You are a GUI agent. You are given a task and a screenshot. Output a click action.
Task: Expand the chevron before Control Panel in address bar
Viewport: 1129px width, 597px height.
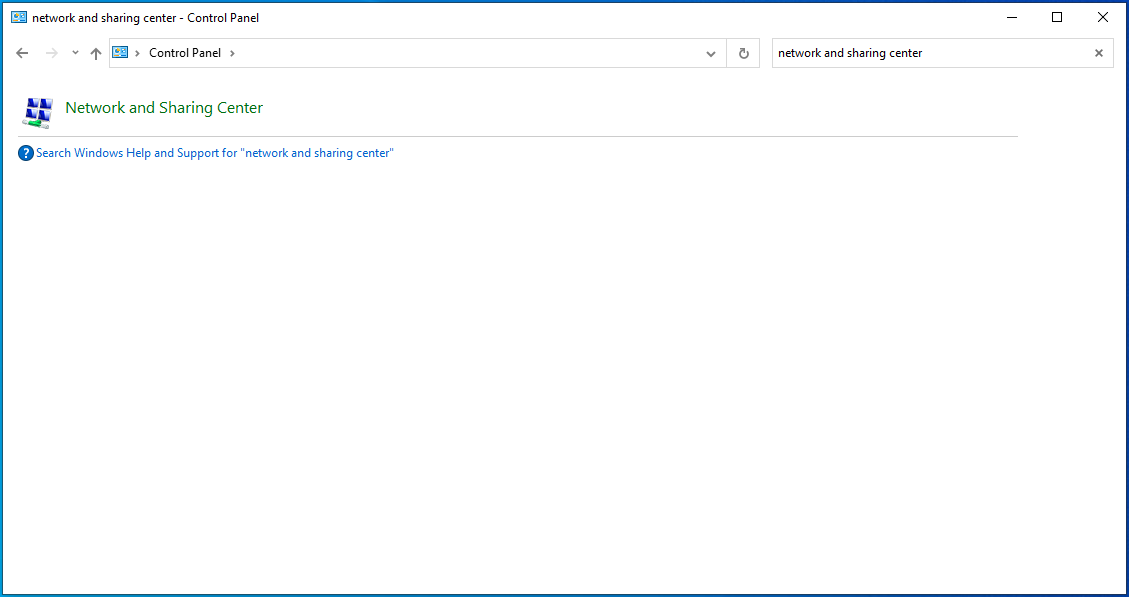(x=137, y=52)
